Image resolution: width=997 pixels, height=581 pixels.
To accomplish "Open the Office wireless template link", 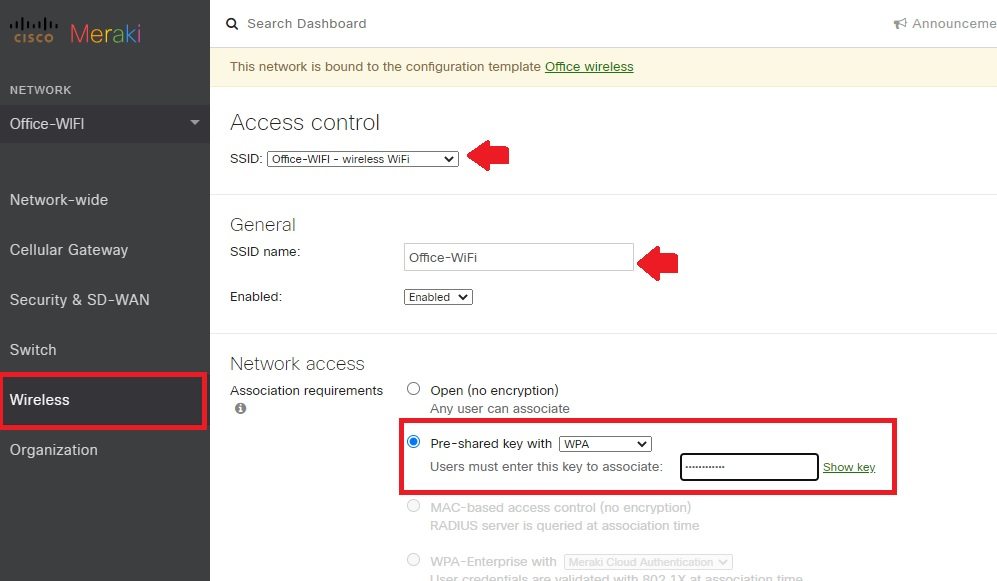I will pos(589,67).
